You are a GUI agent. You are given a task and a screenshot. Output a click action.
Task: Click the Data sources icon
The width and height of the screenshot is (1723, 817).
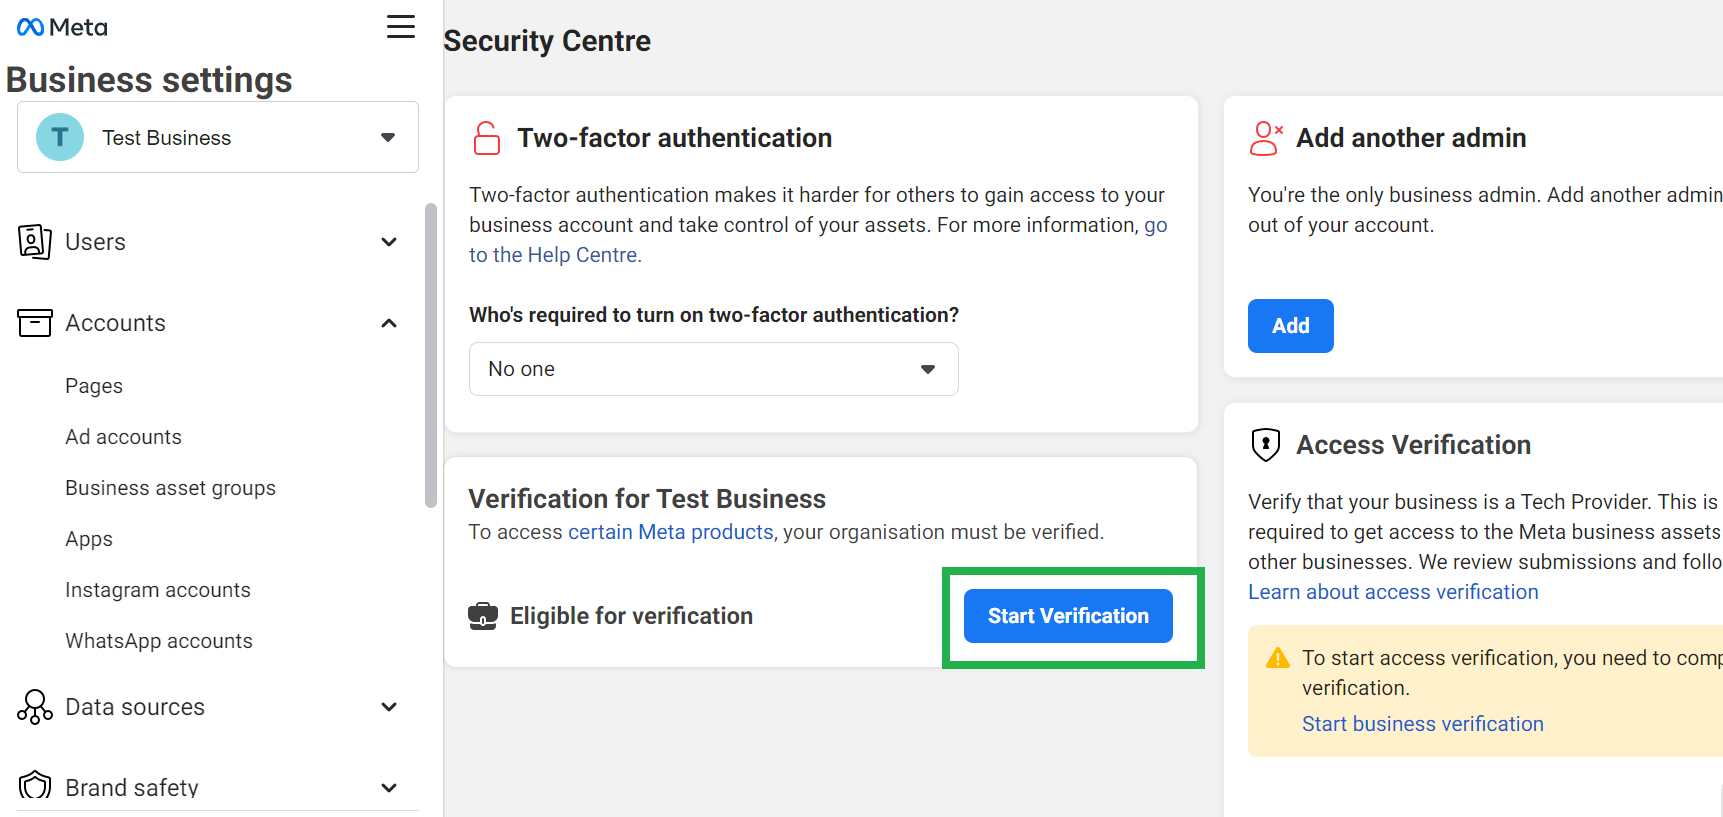pos(35,707)
